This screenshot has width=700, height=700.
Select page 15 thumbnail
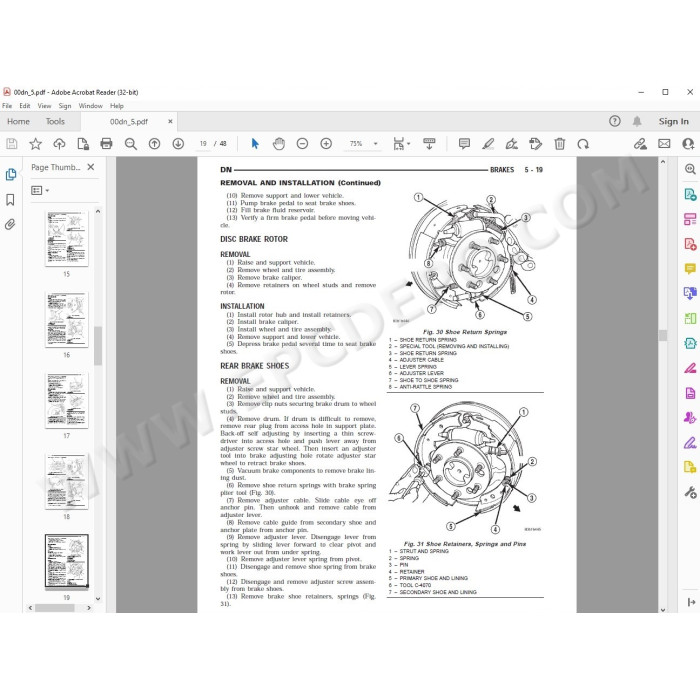point(67,239)
